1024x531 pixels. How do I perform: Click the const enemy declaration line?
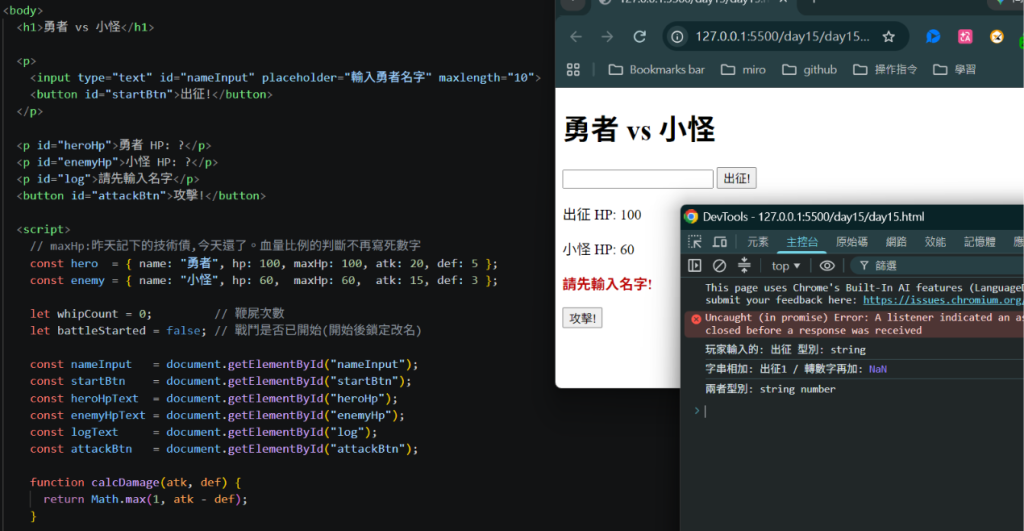pos(264,280)
